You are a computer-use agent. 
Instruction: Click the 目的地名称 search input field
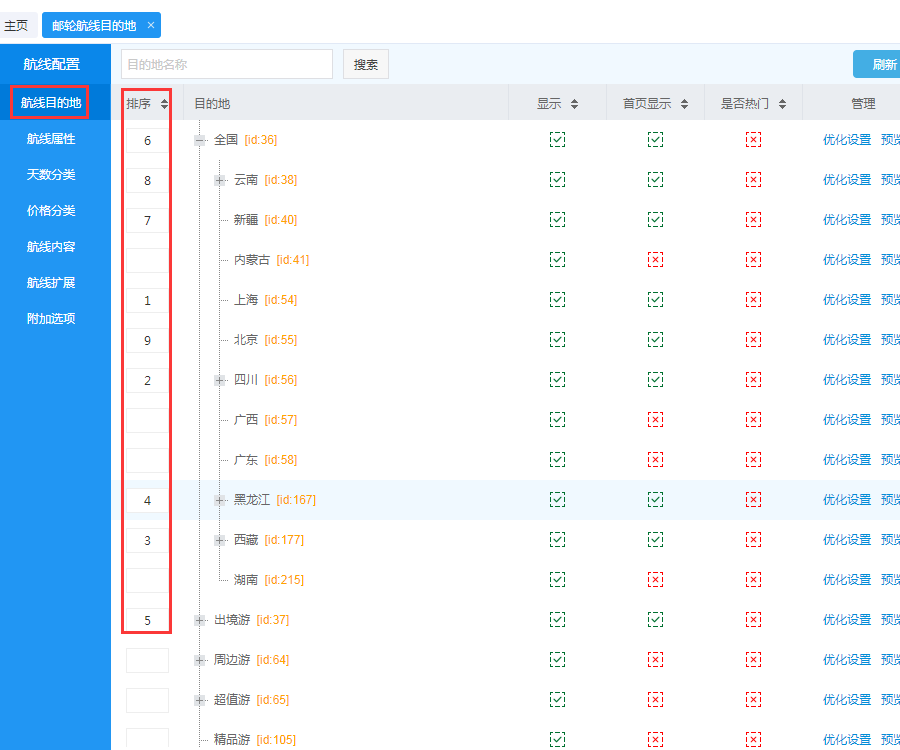(x=227, y=65)
